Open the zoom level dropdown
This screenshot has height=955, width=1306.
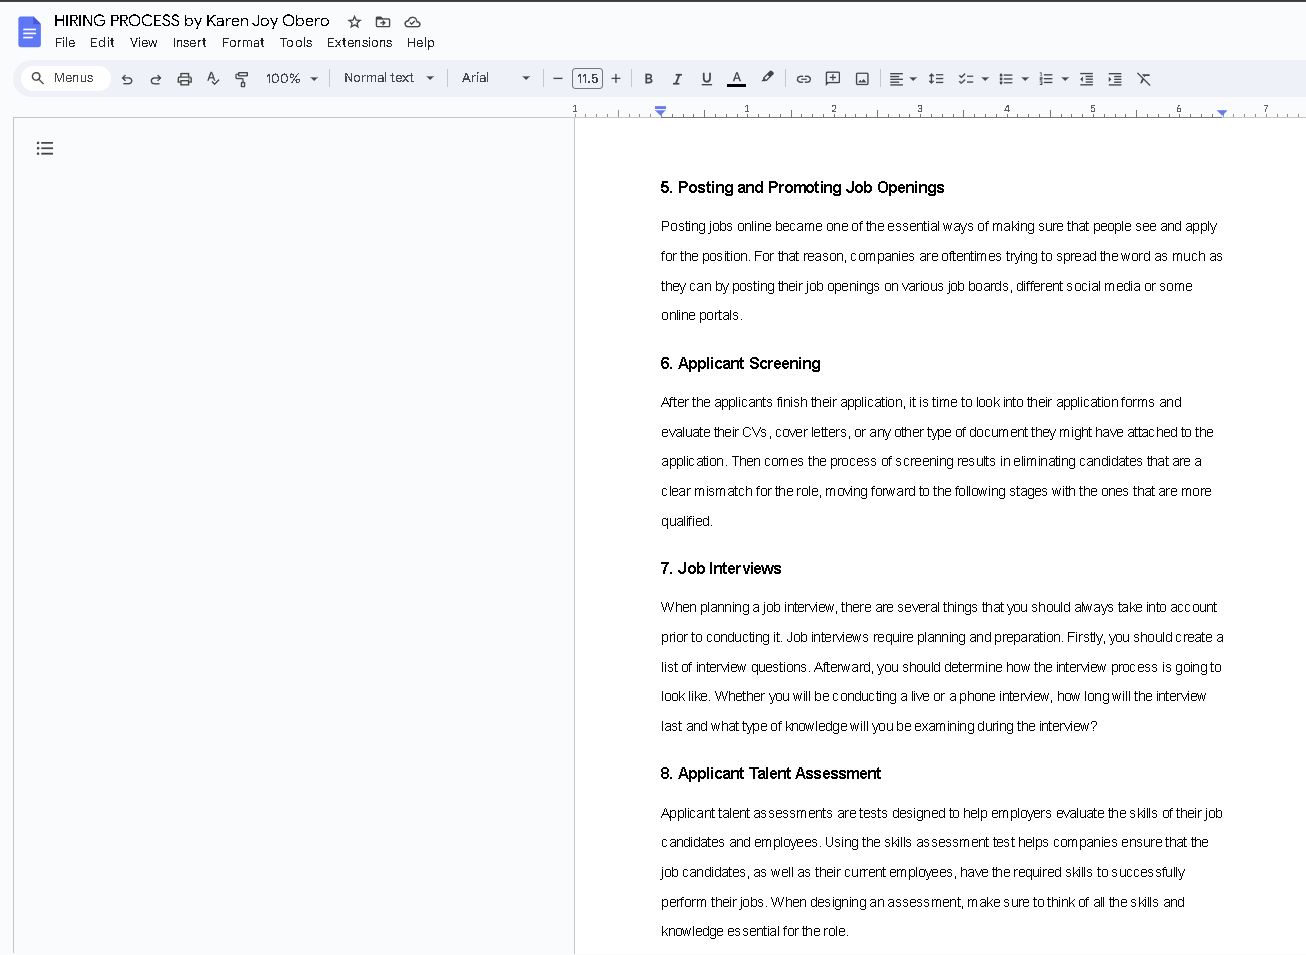coord(292,79)
